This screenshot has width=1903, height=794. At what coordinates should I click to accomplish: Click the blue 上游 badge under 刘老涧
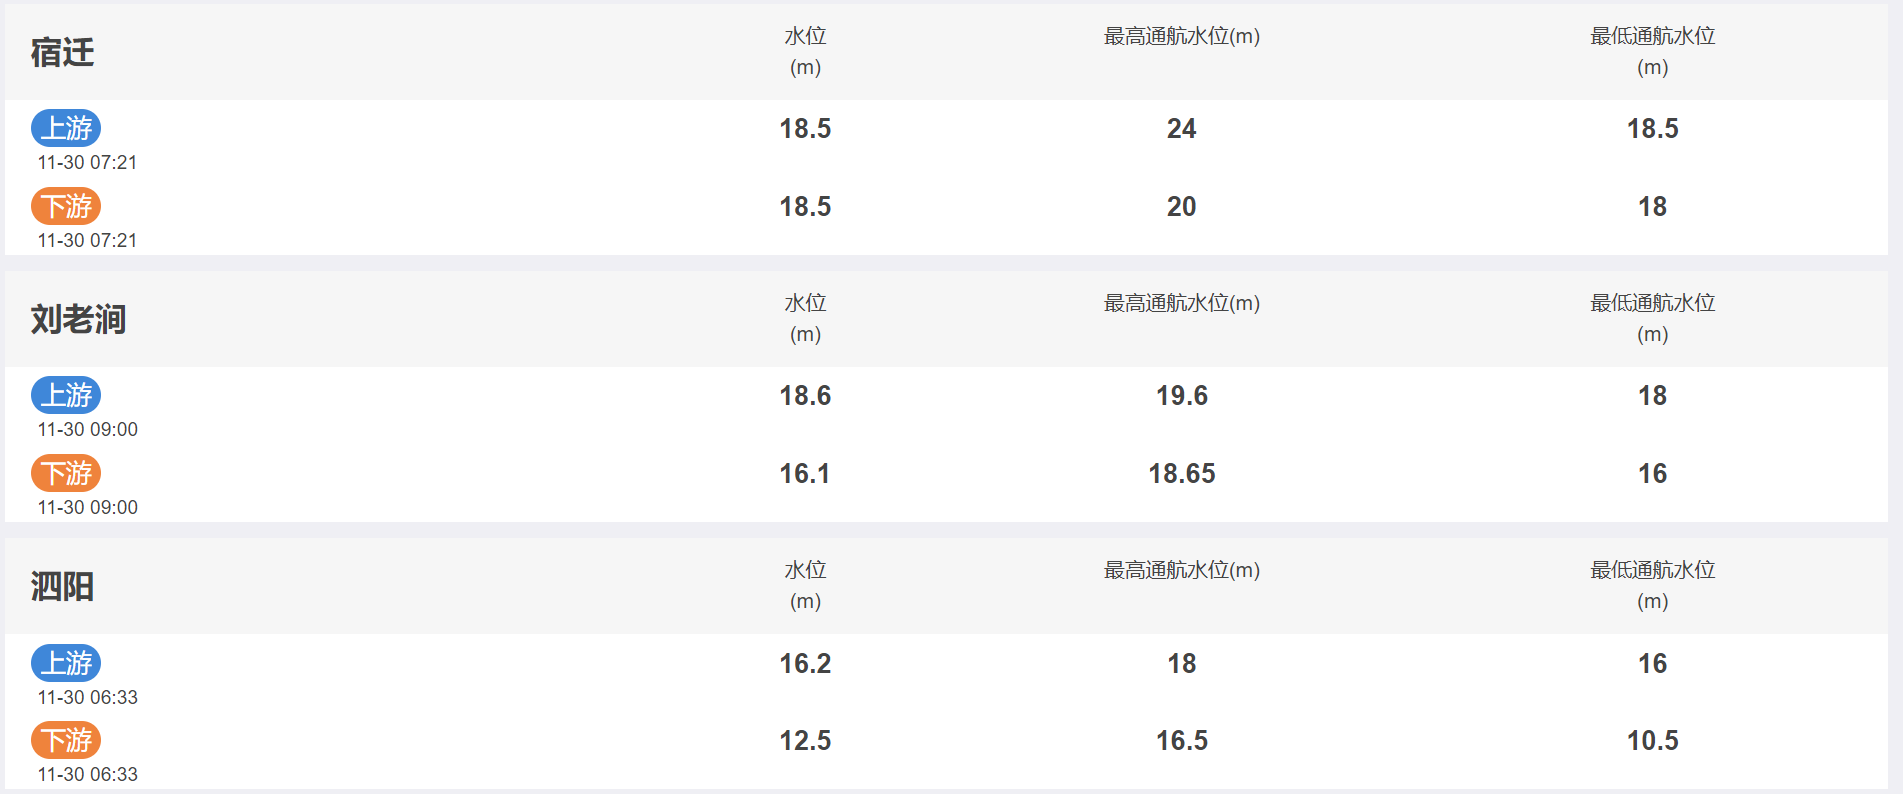click(66, 395)
